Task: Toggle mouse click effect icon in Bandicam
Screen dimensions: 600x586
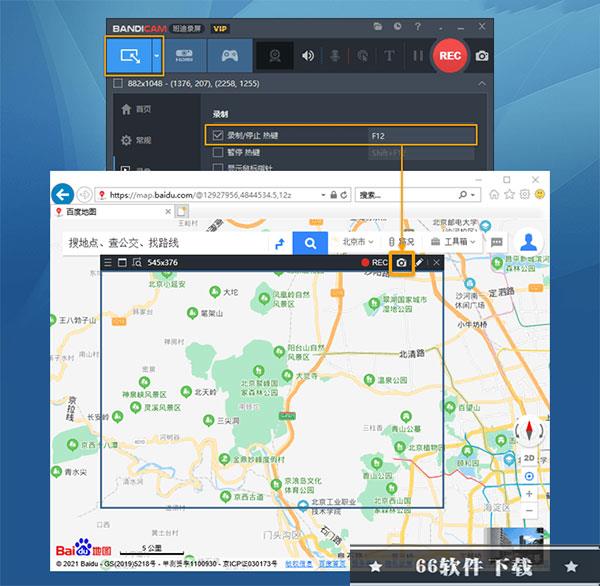Action: 362,56
